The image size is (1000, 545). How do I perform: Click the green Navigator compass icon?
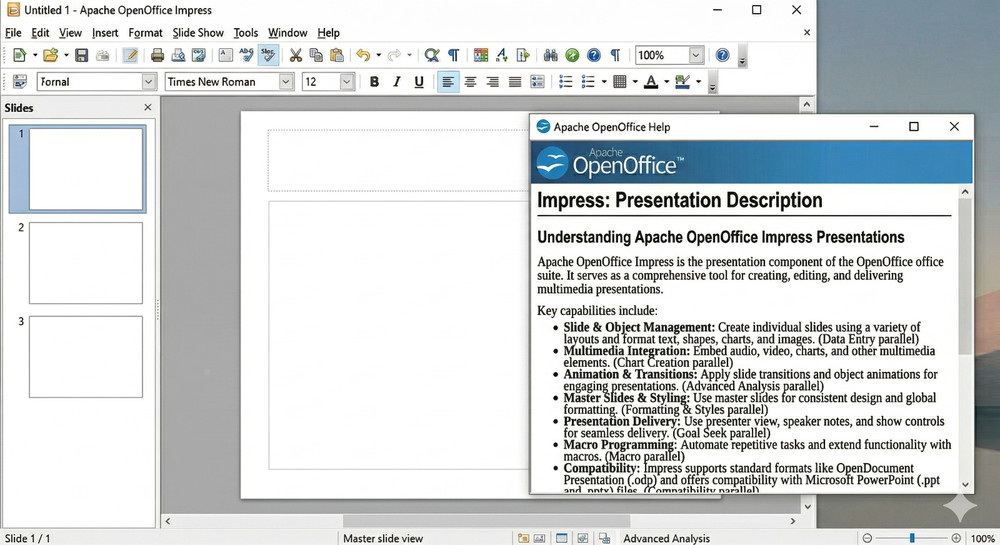pos(572,55)
